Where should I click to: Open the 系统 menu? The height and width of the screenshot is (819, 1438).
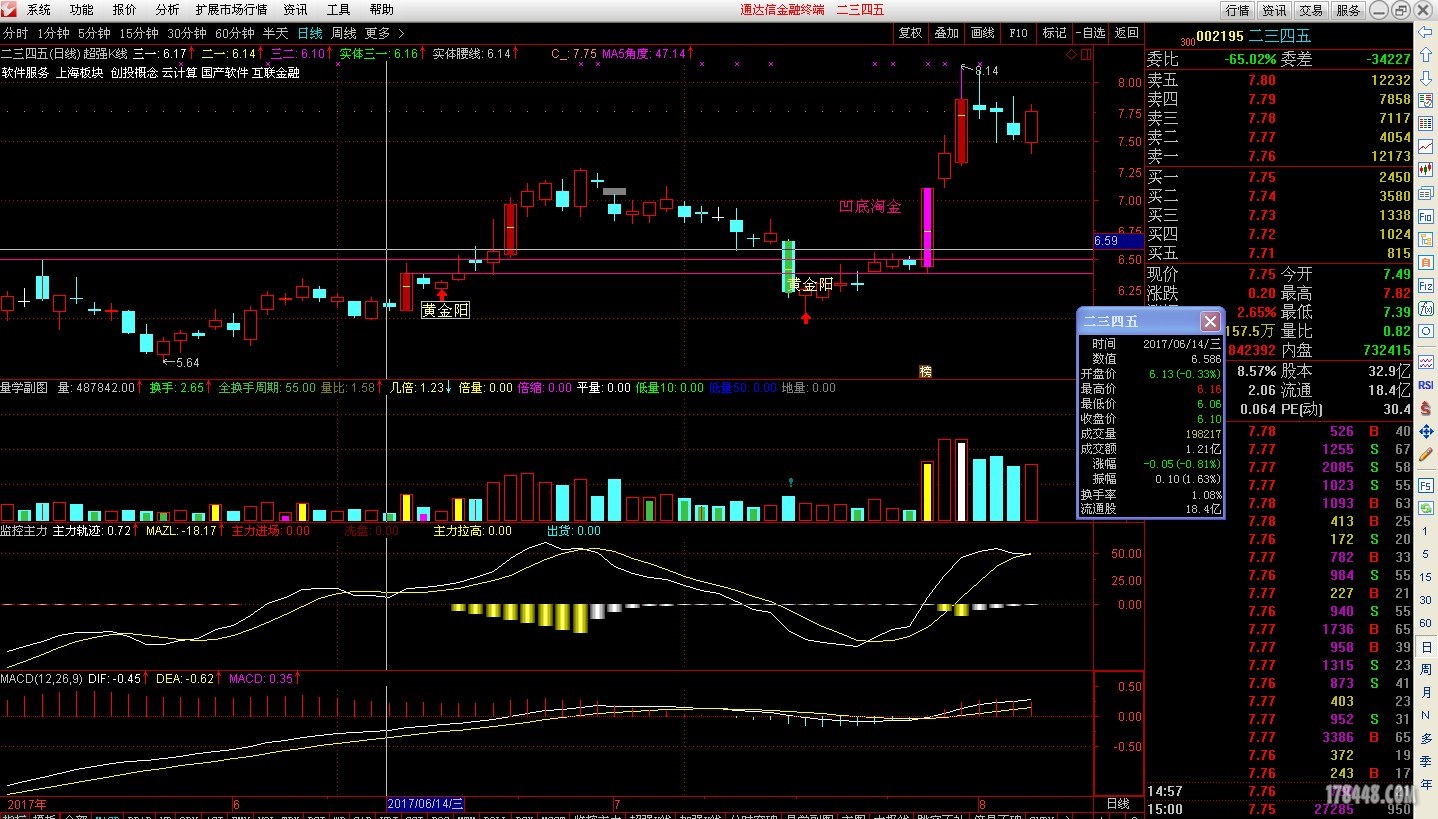click(x=38, y=10)
